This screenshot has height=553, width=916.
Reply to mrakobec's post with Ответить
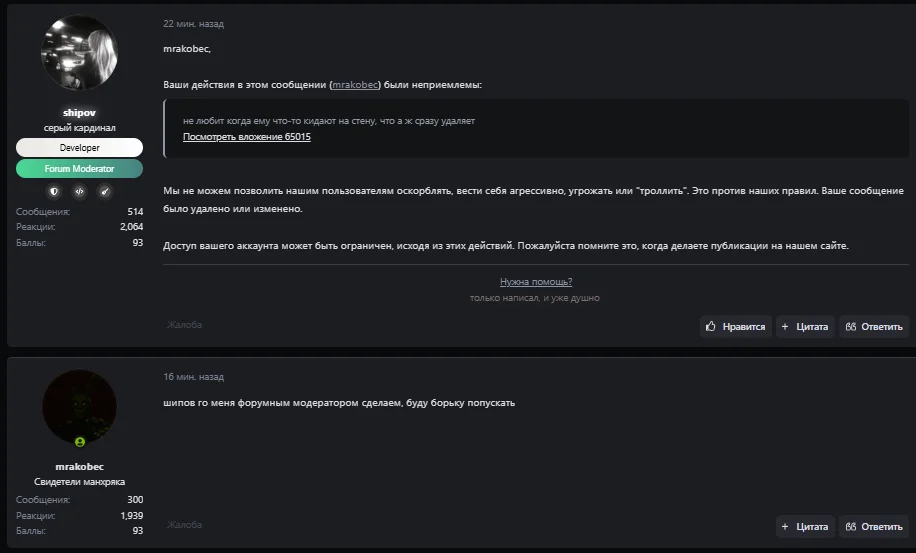point(874,526)
